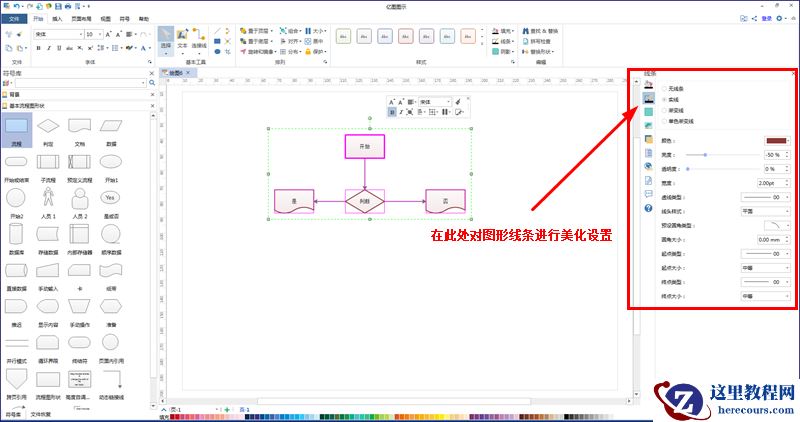
Task: Click the 圆角大小 (Rounding size) input field
Action: coord(773,239)
